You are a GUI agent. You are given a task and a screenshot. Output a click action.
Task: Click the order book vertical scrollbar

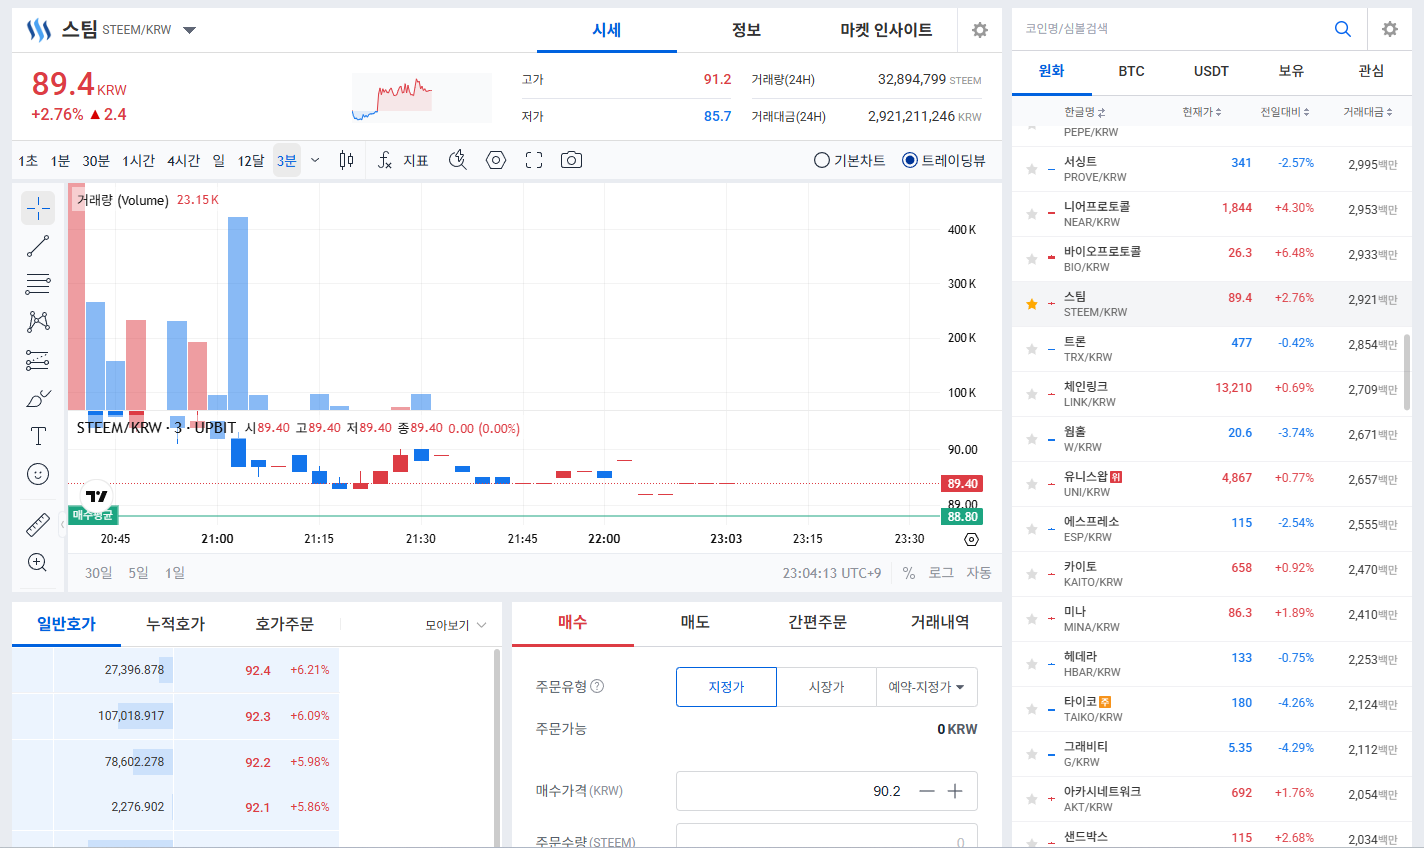coord(497,747)
